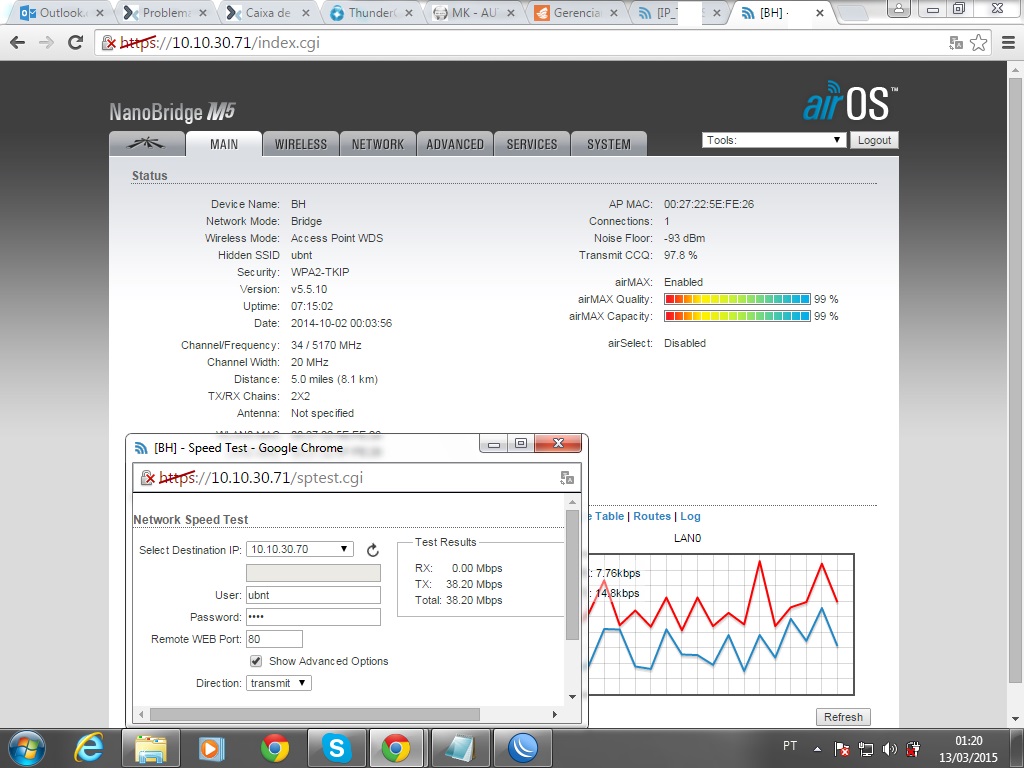Expand the Tools dropdown
Image resolution: width=1024 pixels, height=768 pixels.
pyautogui.click(x=774, y=140)
